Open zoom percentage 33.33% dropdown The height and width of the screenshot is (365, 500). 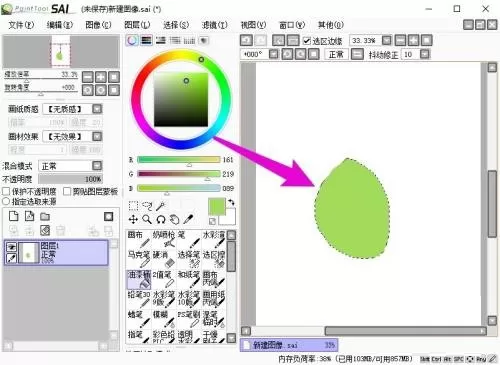tap(387, 40)
